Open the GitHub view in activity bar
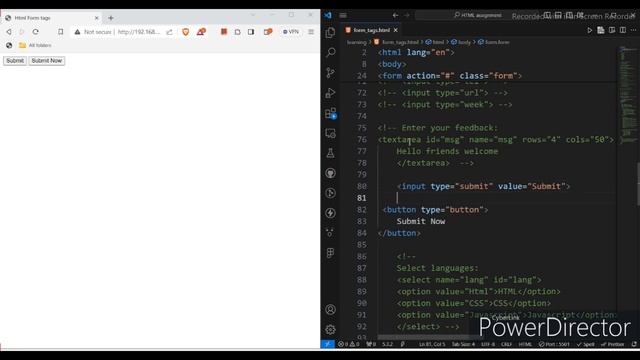Image resolution: width=640 pixels, height=360 pixels. pos(331,173)
